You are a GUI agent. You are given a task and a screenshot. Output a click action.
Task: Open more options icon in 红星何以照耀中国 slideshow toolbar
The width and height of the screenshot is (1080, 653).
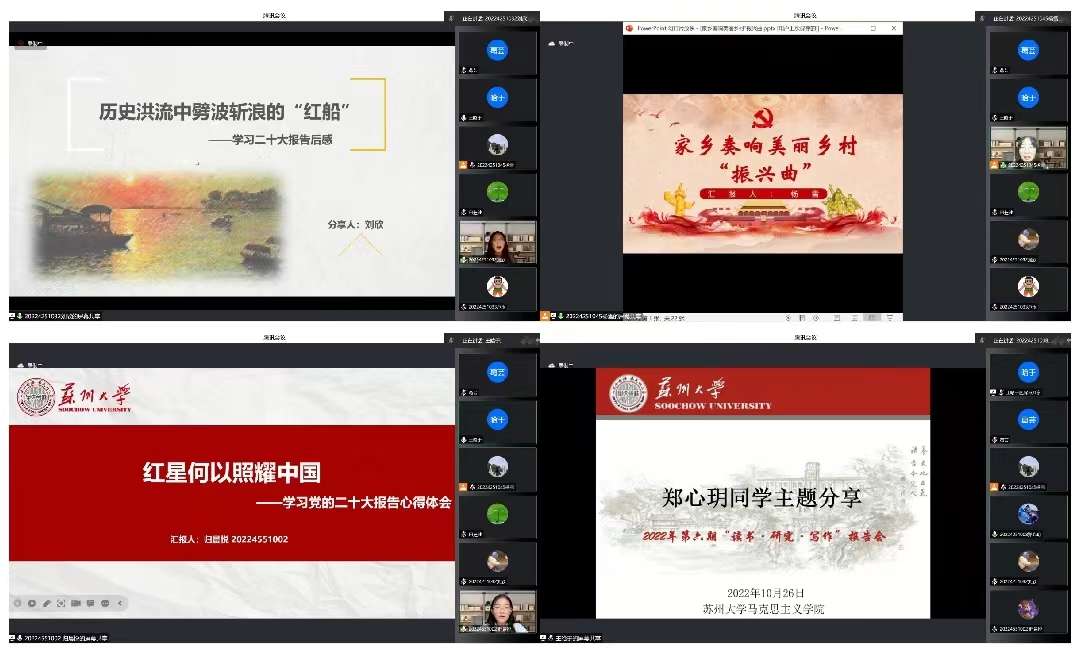click(105, 603)
